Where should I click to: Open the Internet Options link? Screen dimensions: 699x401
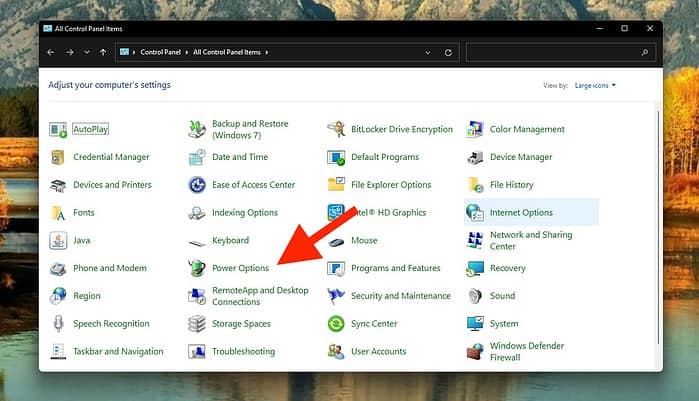tap(521, 212)
